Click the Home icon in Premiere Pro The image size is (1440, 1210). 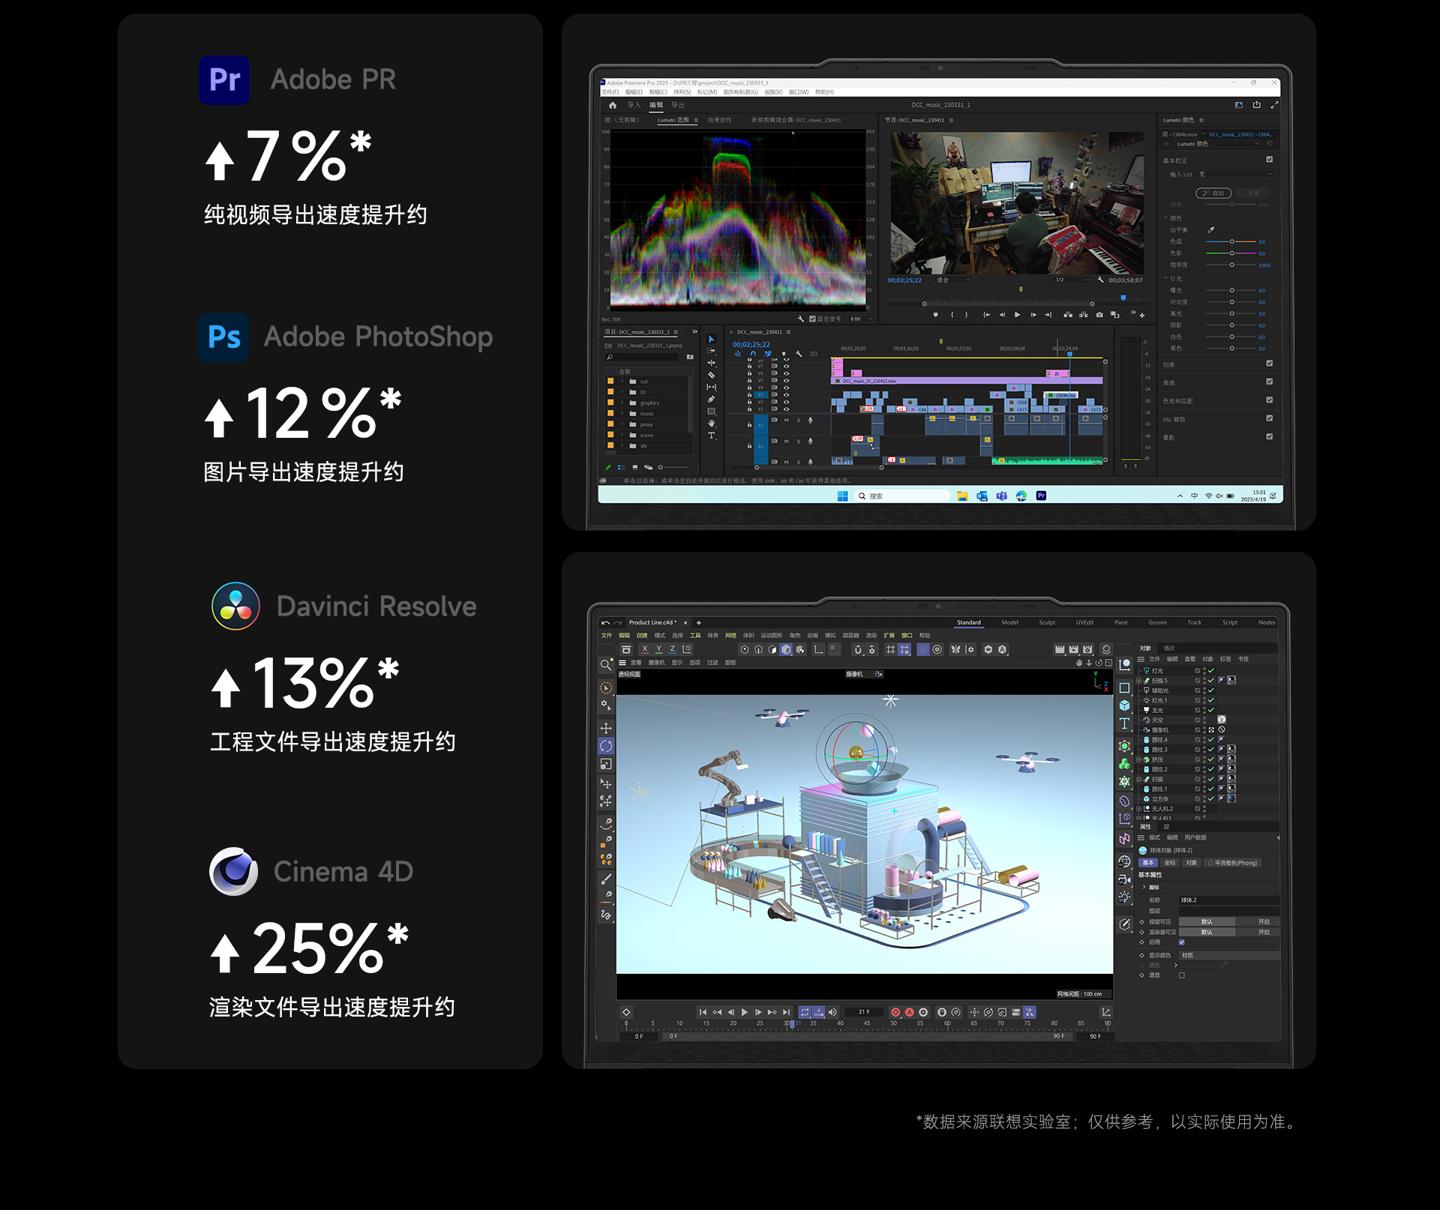tap(613, 105)
